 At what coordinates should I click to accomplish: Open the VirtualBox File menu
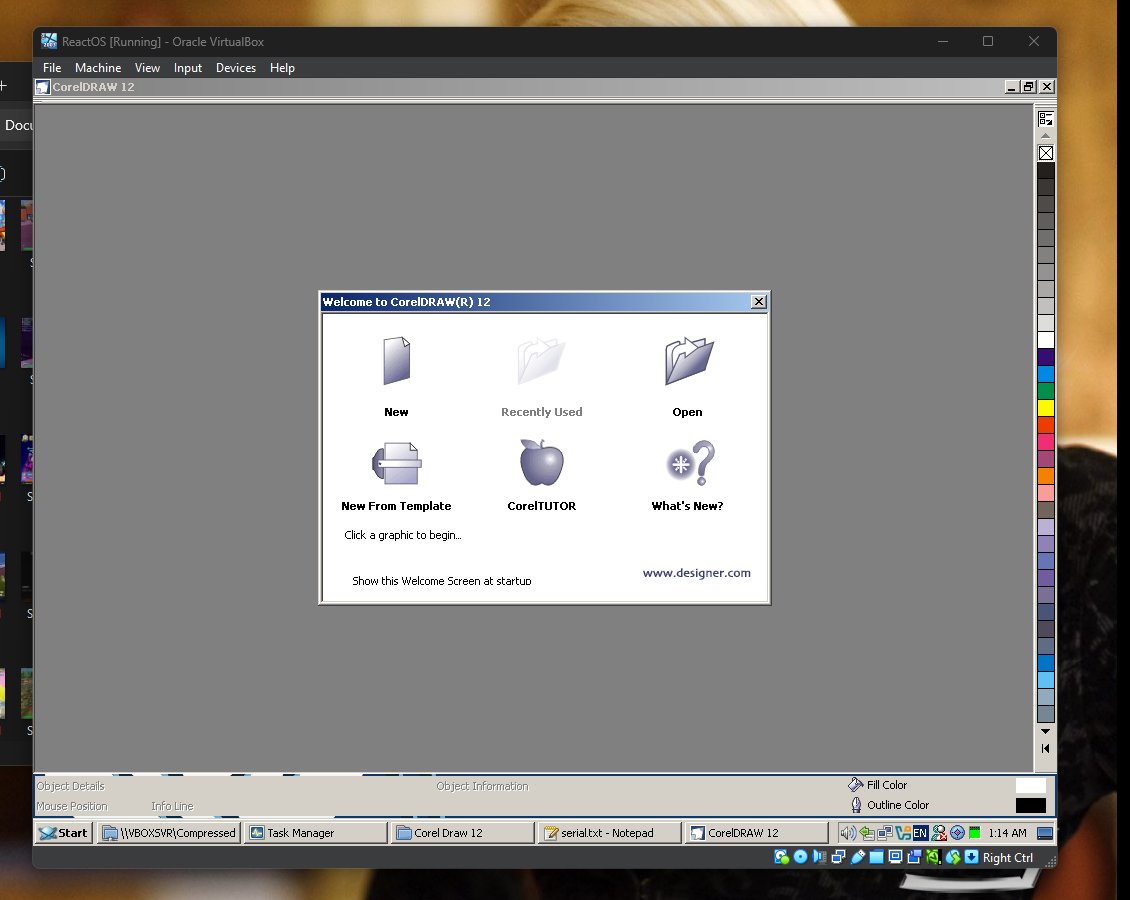52,68
